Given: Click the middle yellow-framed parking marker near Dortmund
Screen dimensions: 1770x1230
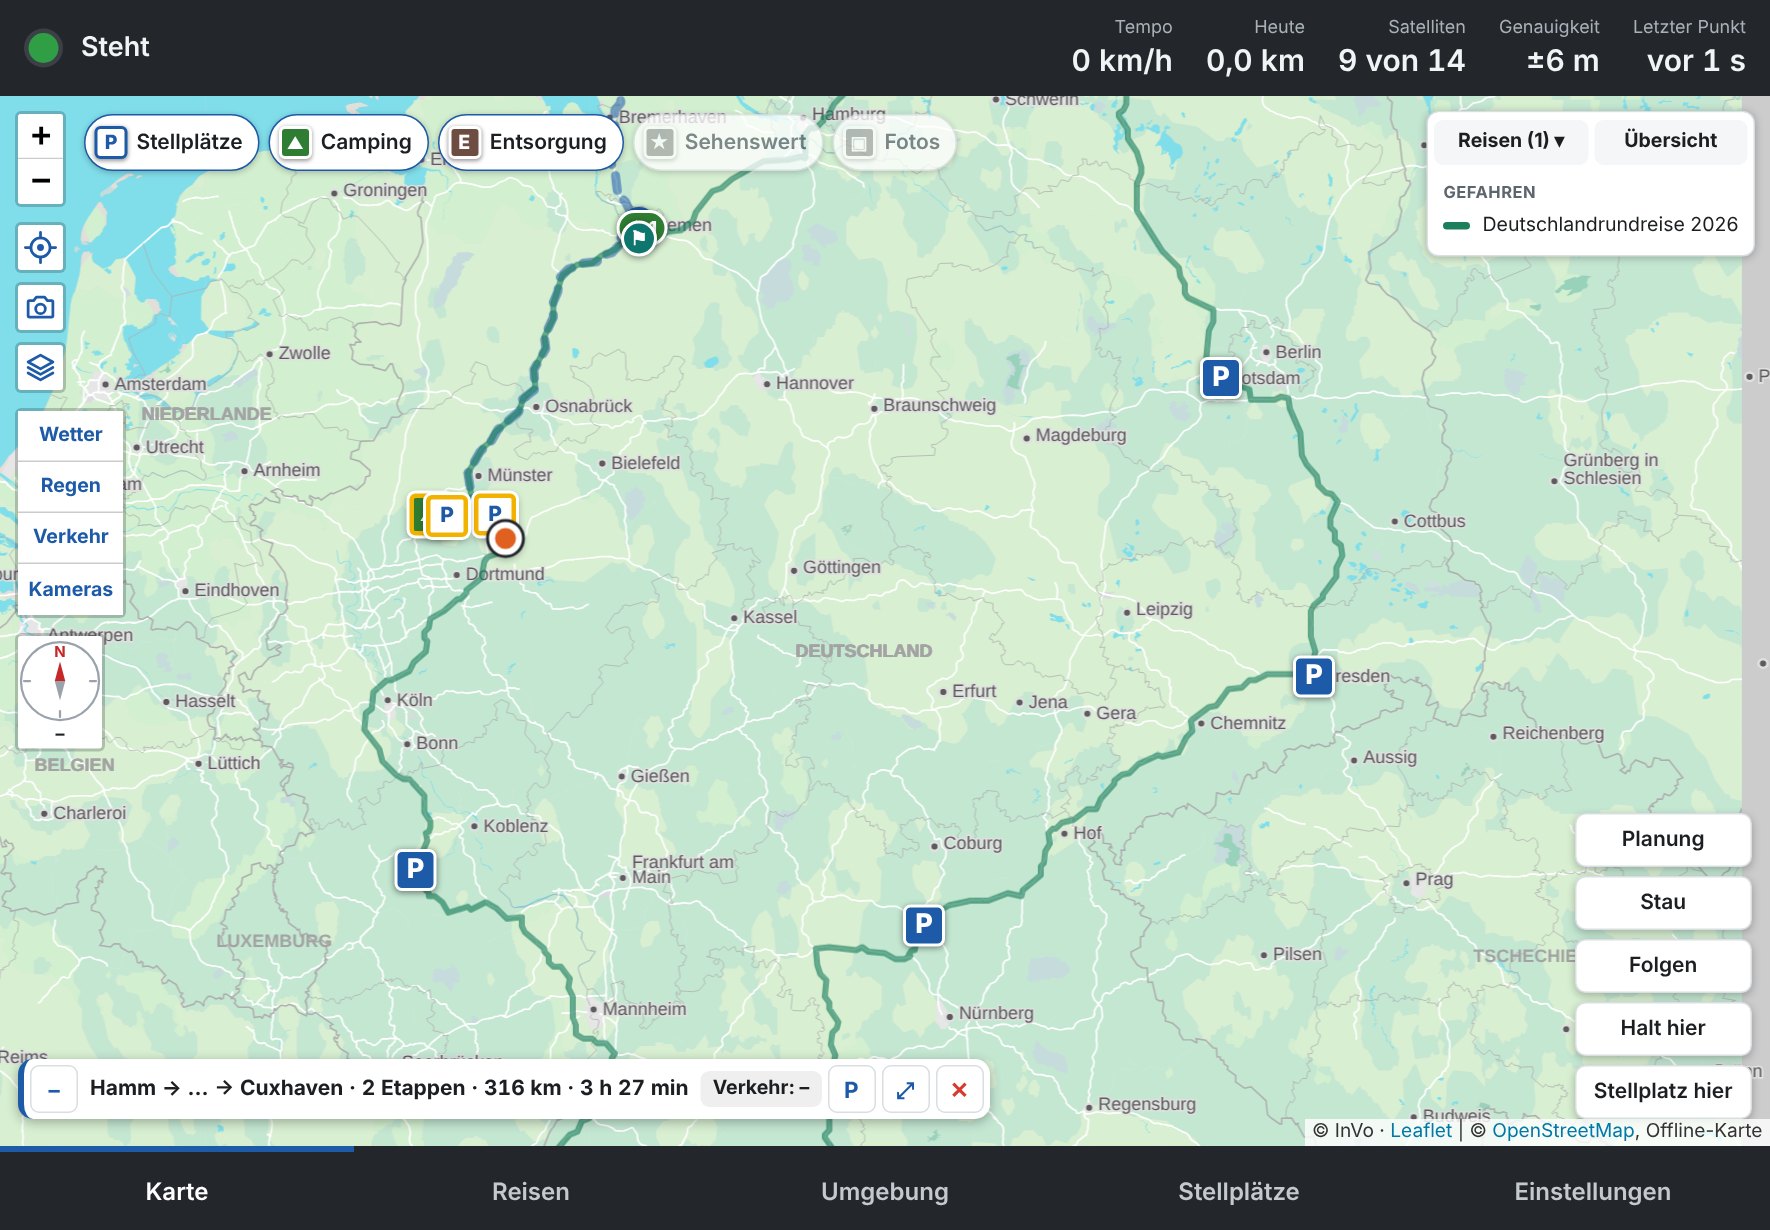Looking at the screenshot, I should click(447, 516).
